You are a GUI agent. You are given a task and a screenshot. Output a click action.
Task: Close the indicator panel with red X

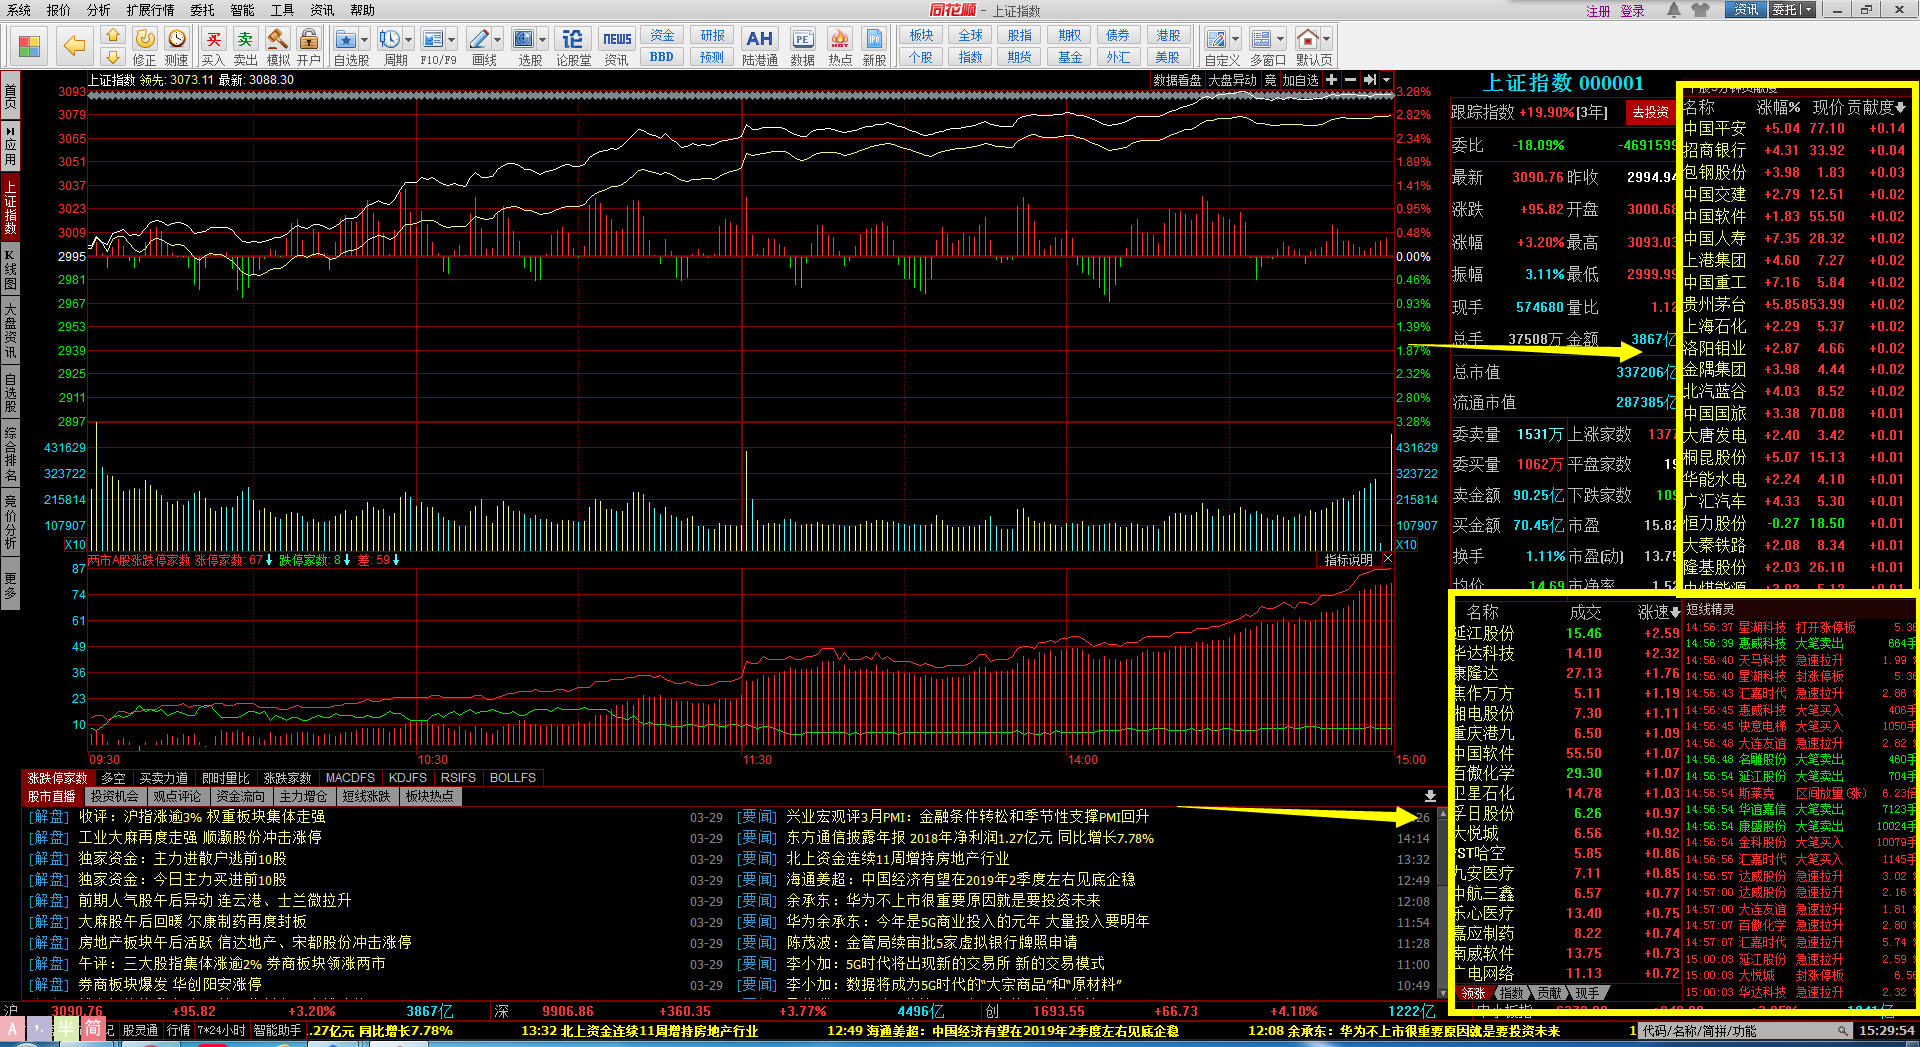pos(1387,559)
